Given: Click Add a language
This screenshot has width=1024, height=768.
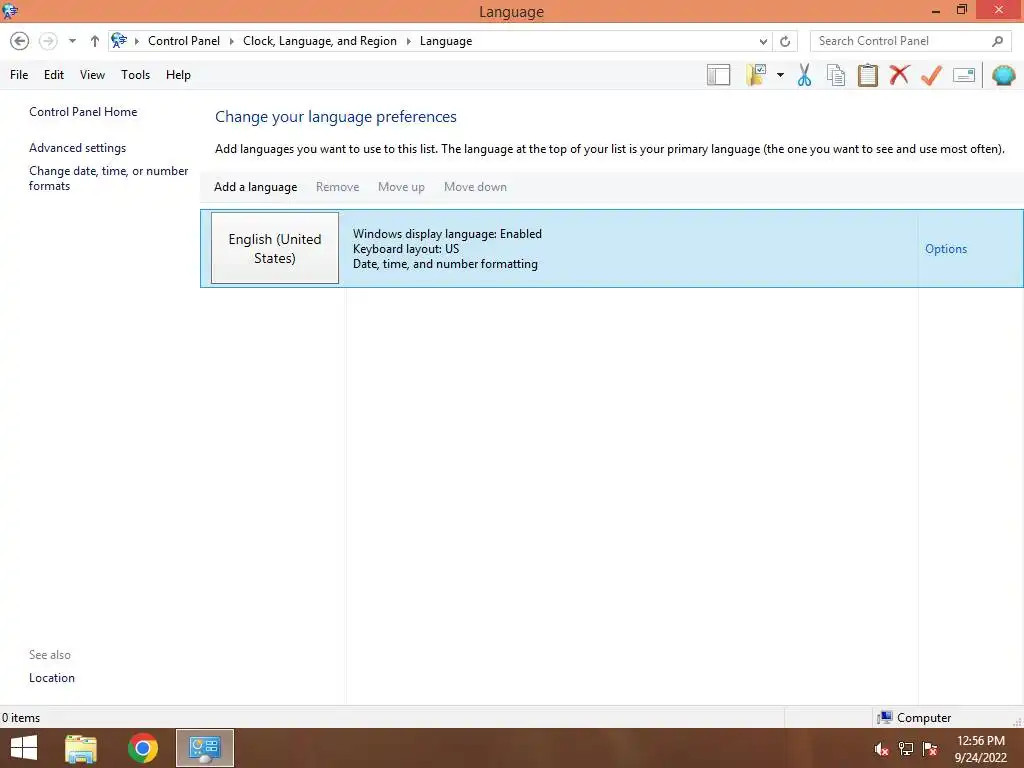Looking at the screenshot, I should (x=255, y=187).
